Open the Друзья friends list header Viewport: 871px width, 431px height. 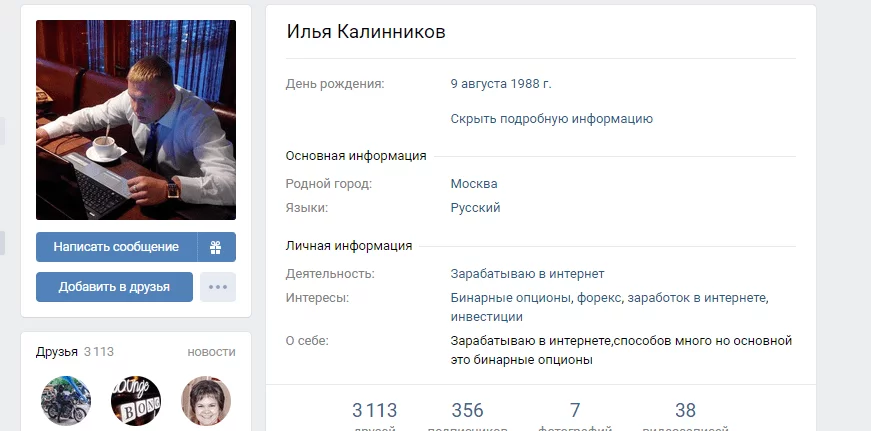tap(57, 352)
